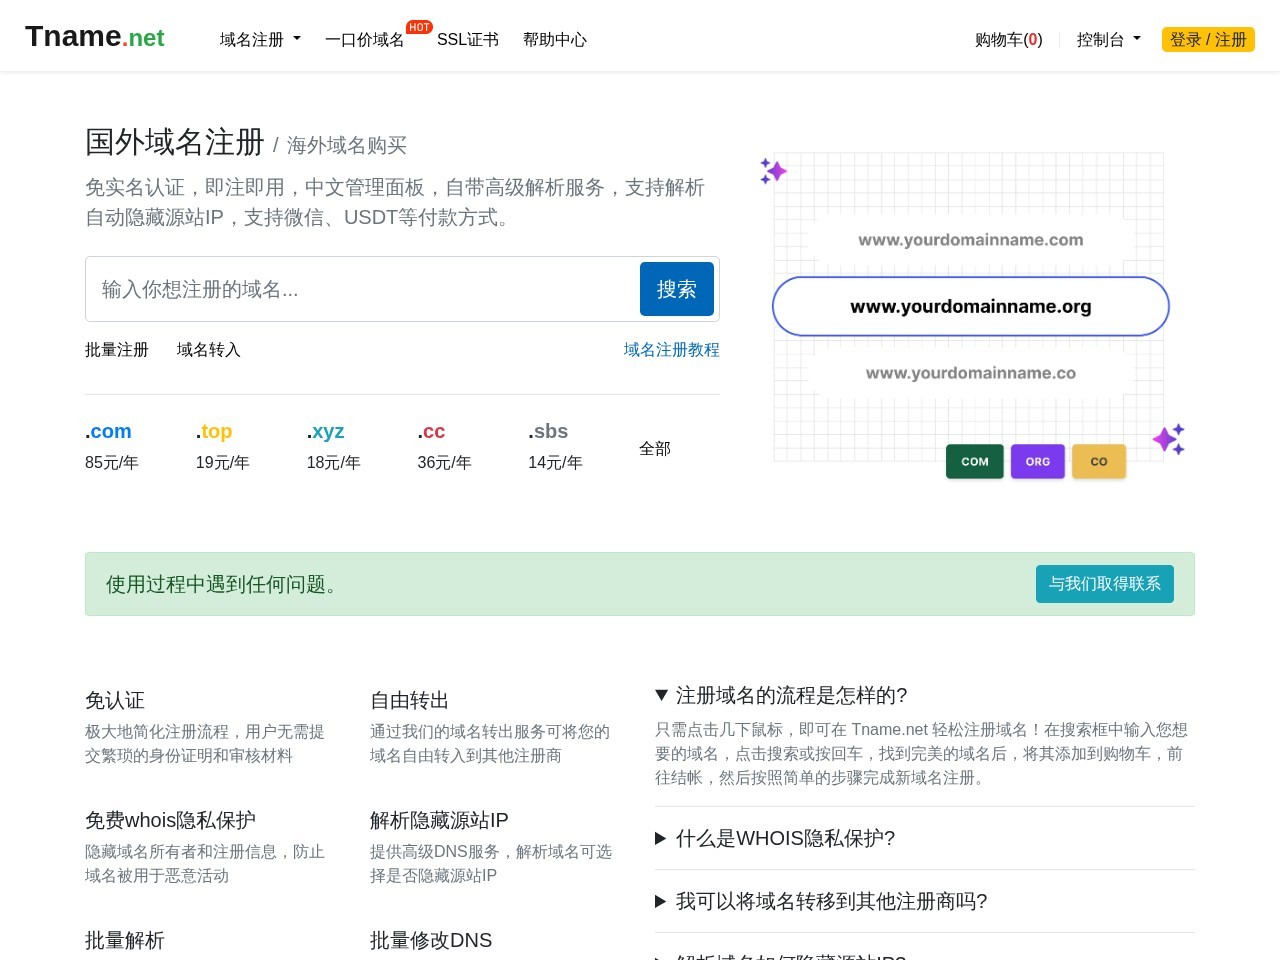Click the 自由转出 feature heading

pos(410,700)
